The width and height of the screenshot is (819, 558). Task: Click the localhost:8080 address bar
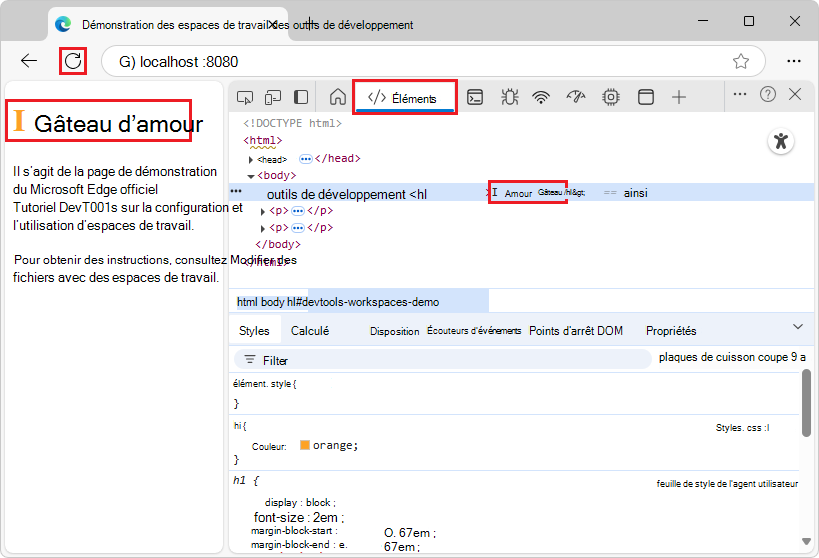click(433, 61)
